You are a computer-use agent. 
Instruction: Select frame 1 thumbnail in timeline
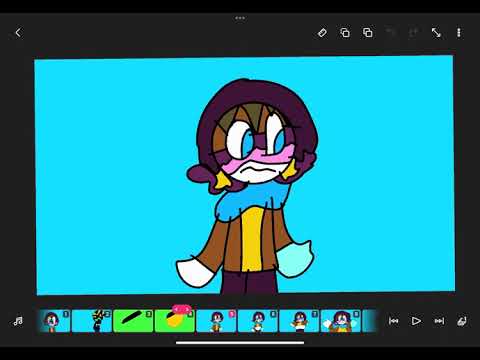pyautogui.click(x=54, y=321)
